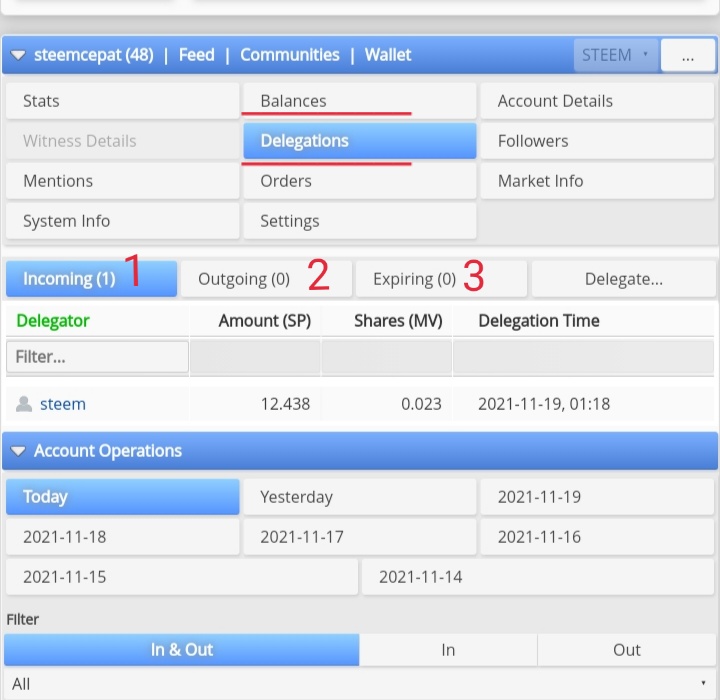The image size is (720, 700).
Task: Sort by Shares (MV) column header
Action: click(398, 321)
